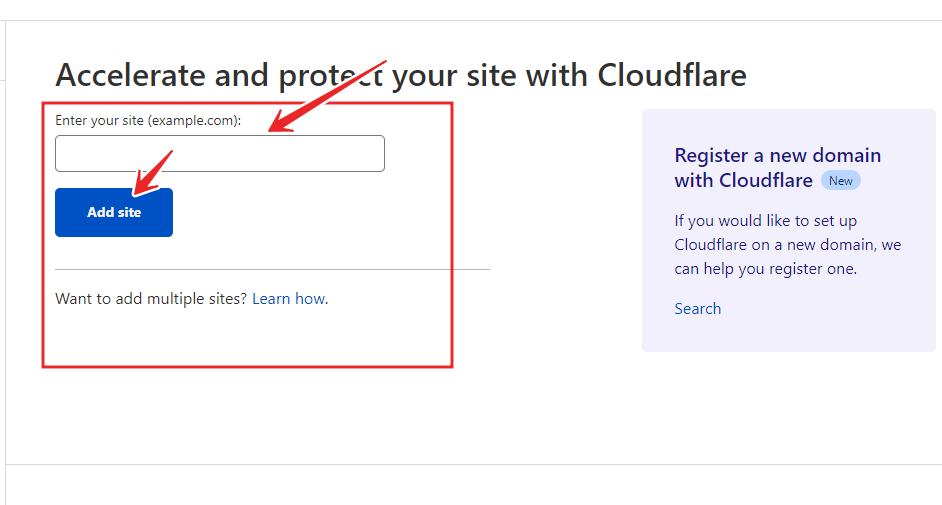
Task: Click the Search link in domain card
Action: (x=697, y=308)
